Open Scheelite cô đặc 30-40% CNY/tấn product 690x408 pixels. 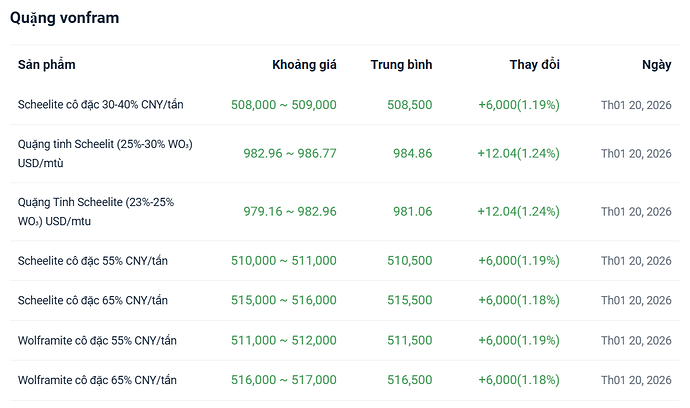[101, 104]
